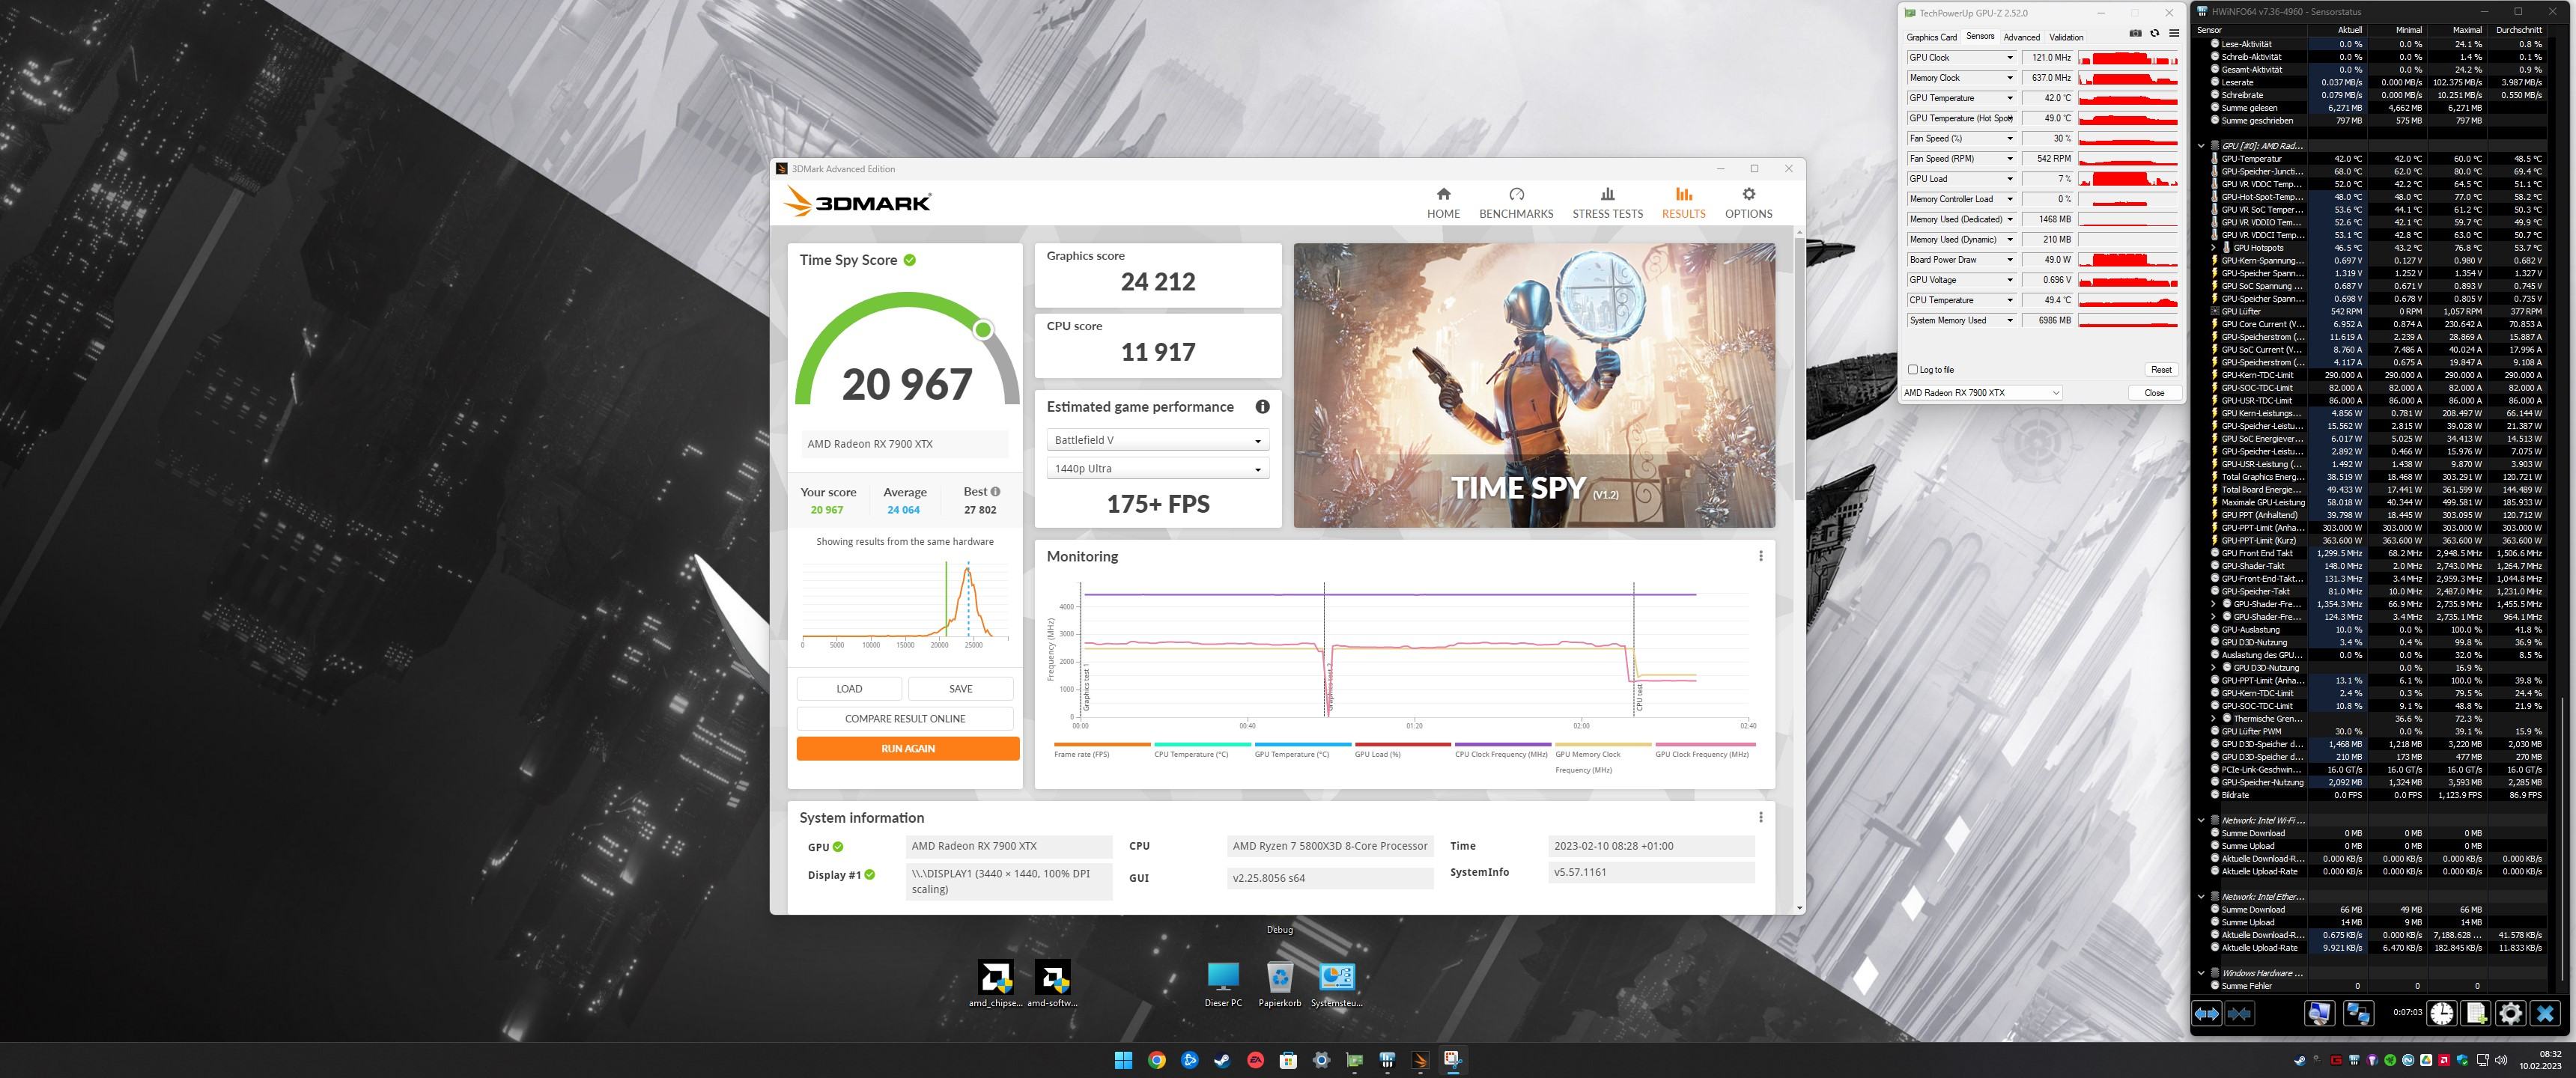2576x1078 pixels.
Task: Click the HWiNFO log file sheet icon
Action: coord(2476,1013)
